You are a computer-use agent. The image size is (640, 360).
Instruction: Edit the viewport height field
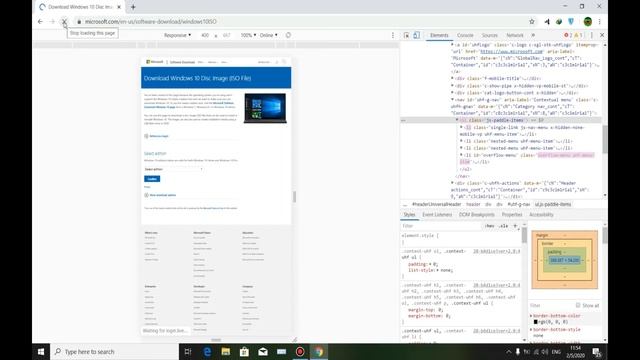tap(227, 35)
